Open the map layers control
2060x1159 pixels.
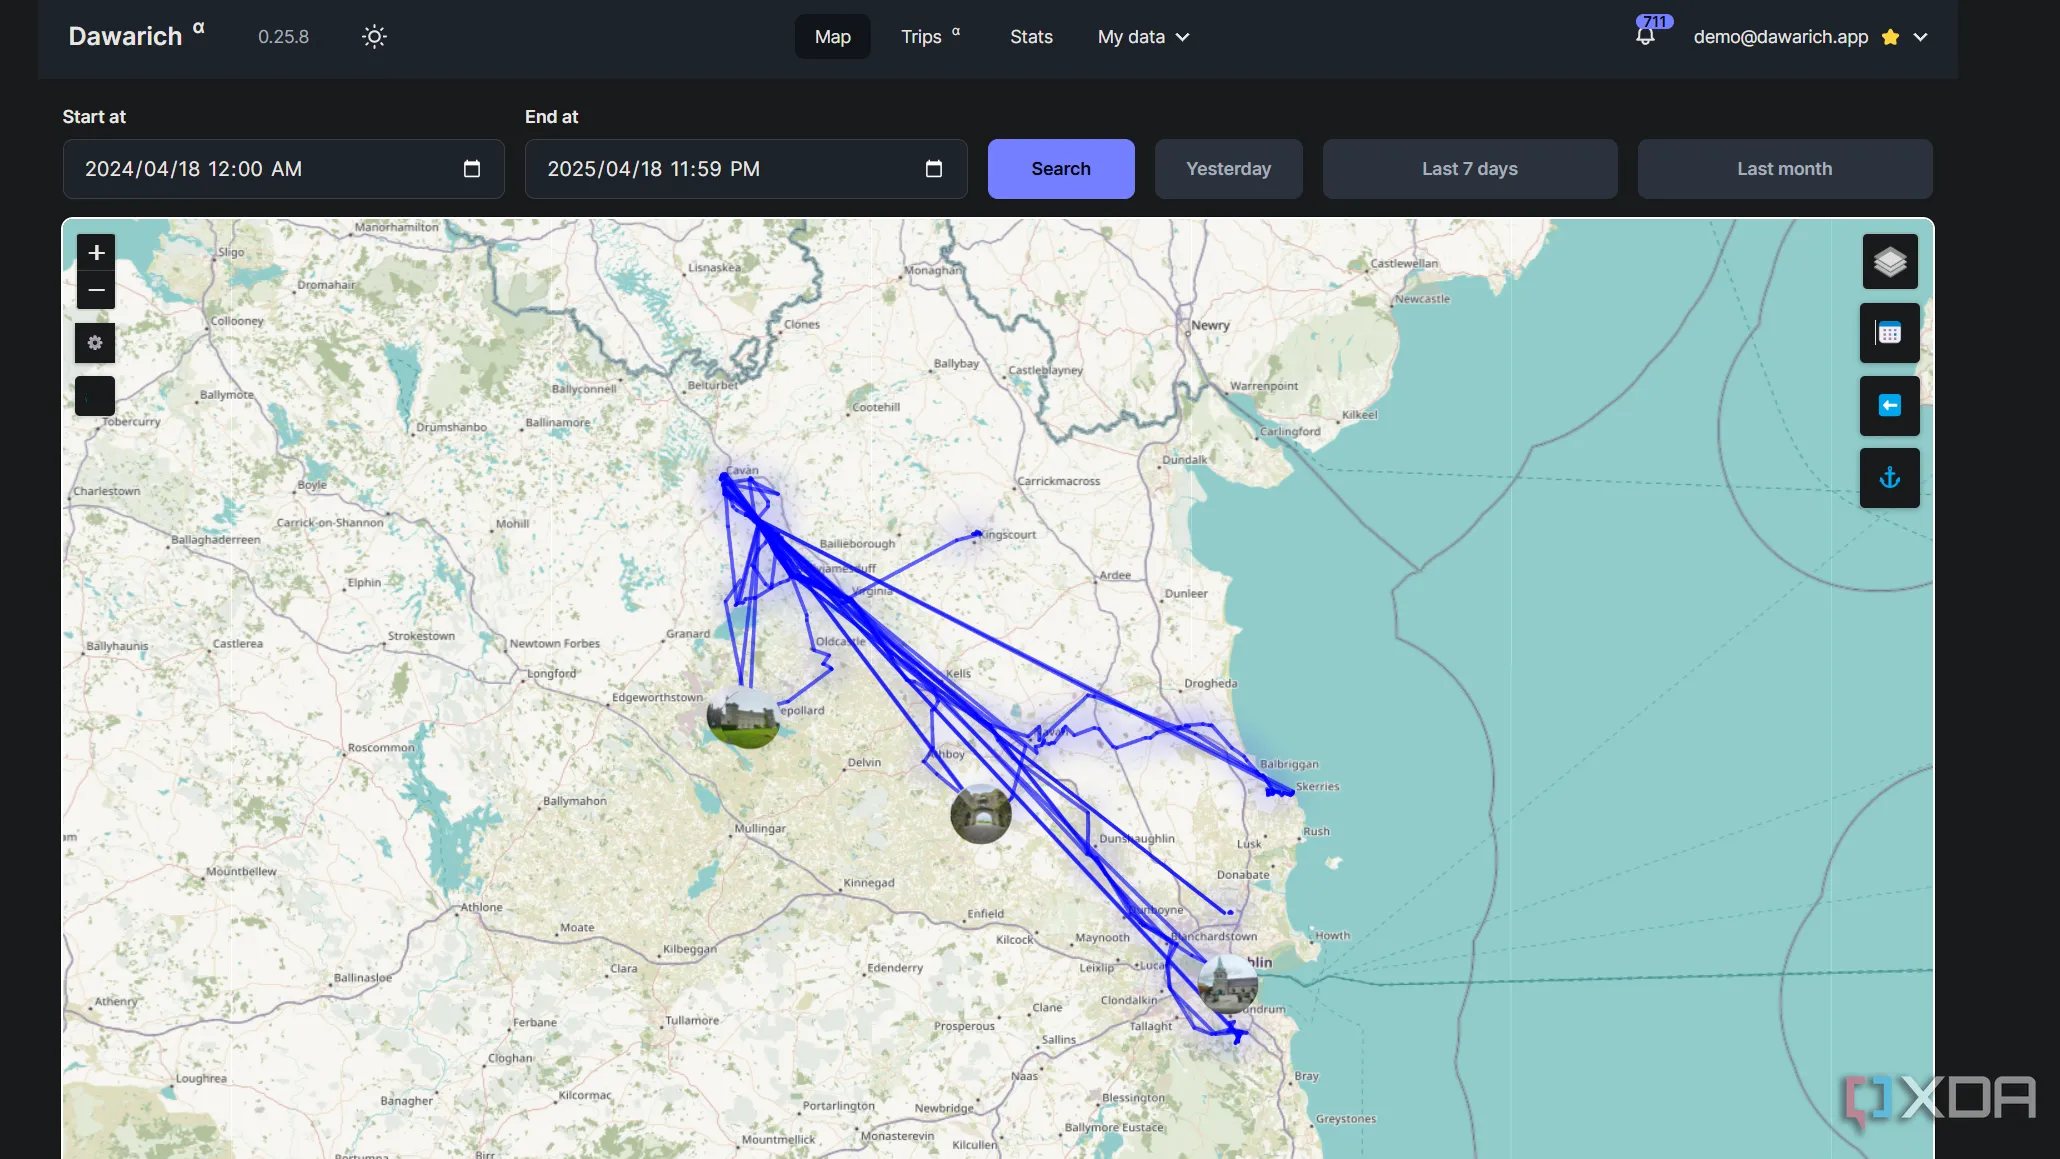pos(1890,262)
